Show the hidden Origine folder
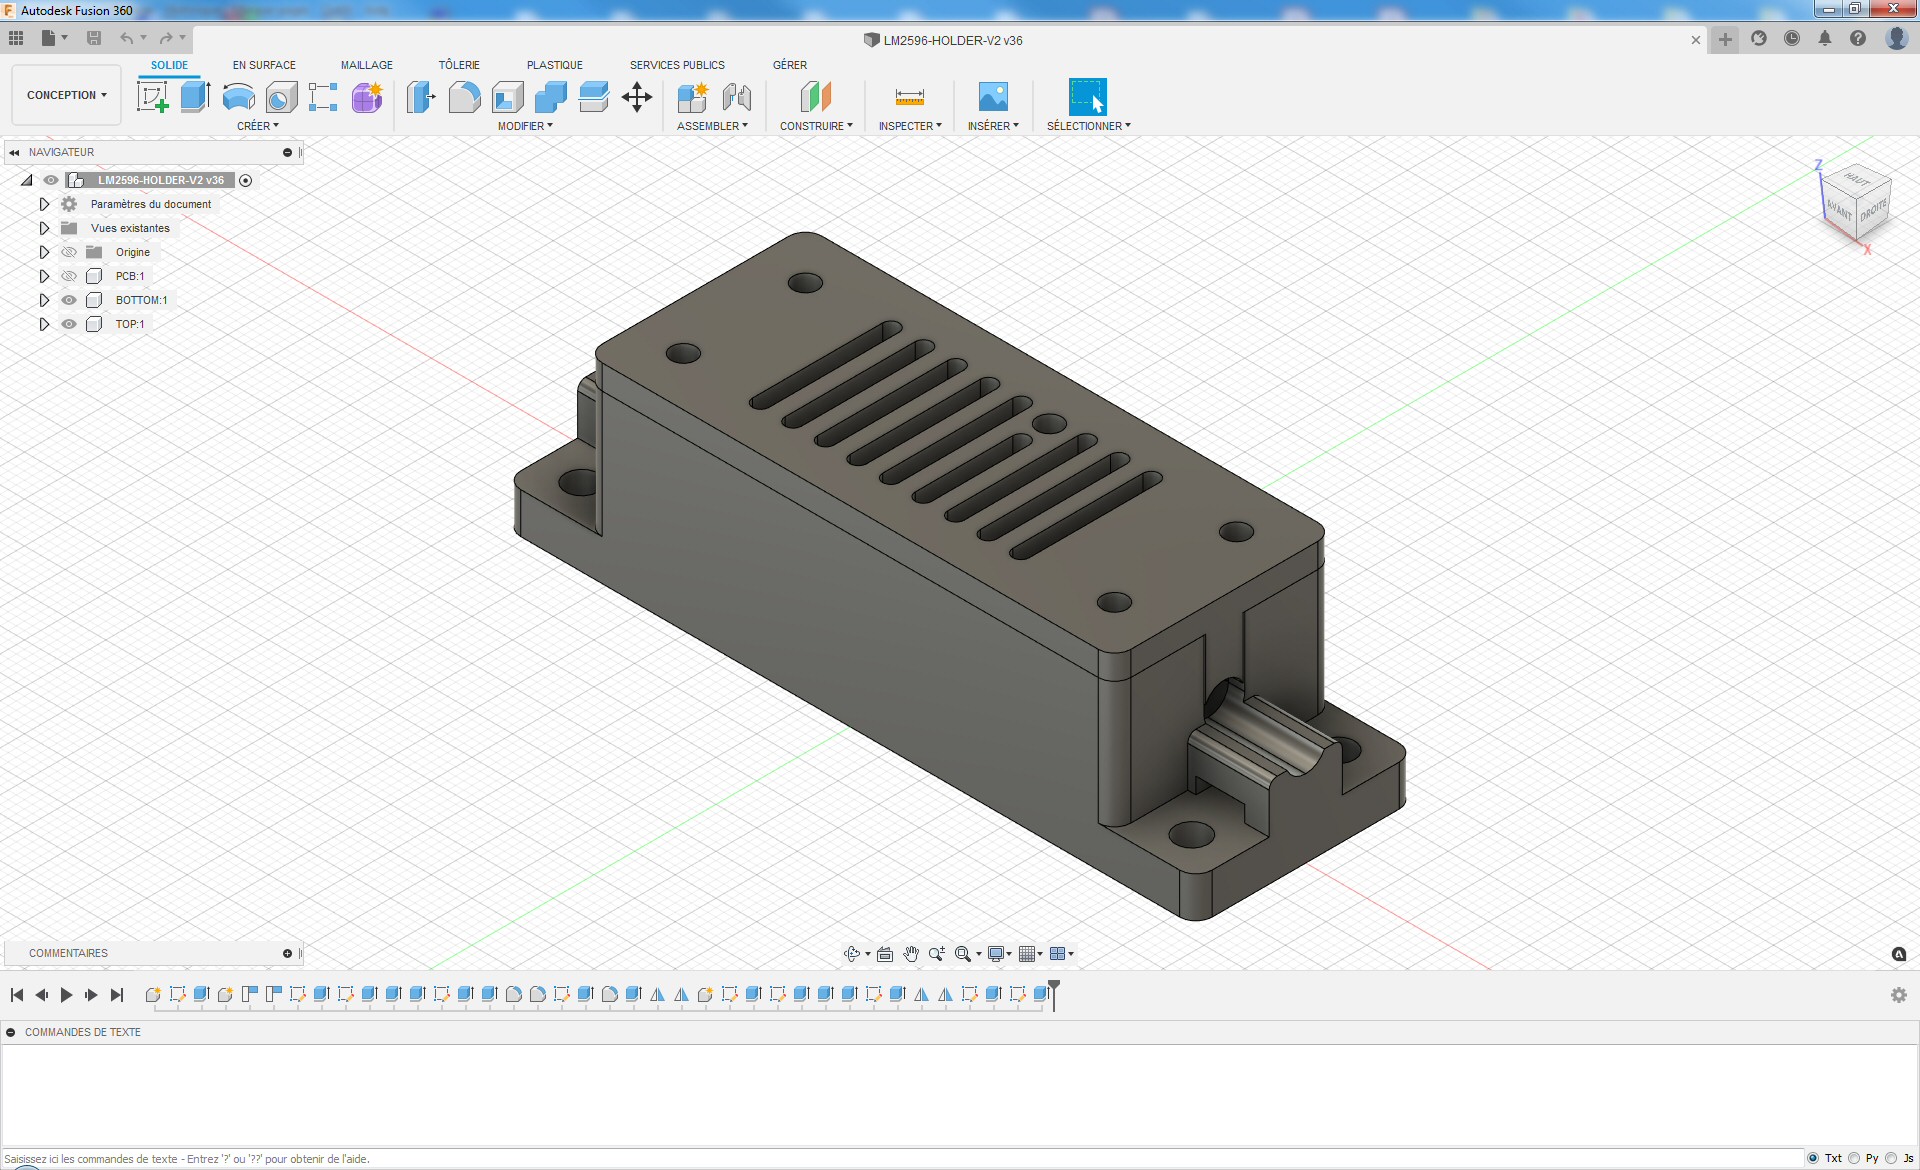 pos(69,252)
